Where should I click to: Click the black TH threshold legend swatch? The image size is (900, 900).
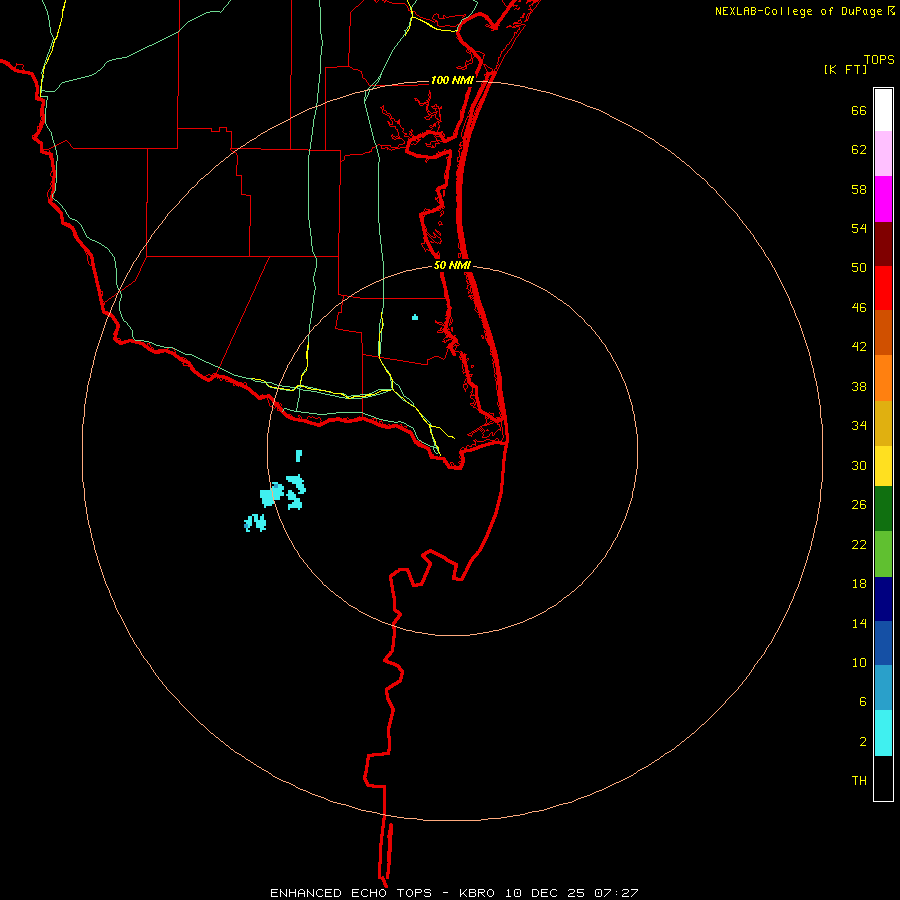point(883,778)
